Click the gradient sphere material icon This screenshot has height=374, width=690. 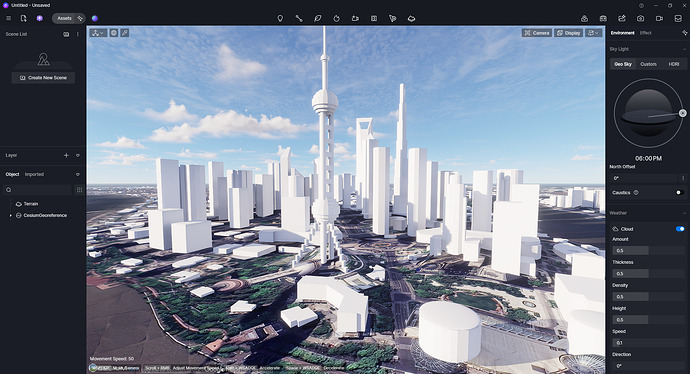click(x=95, y=18)
